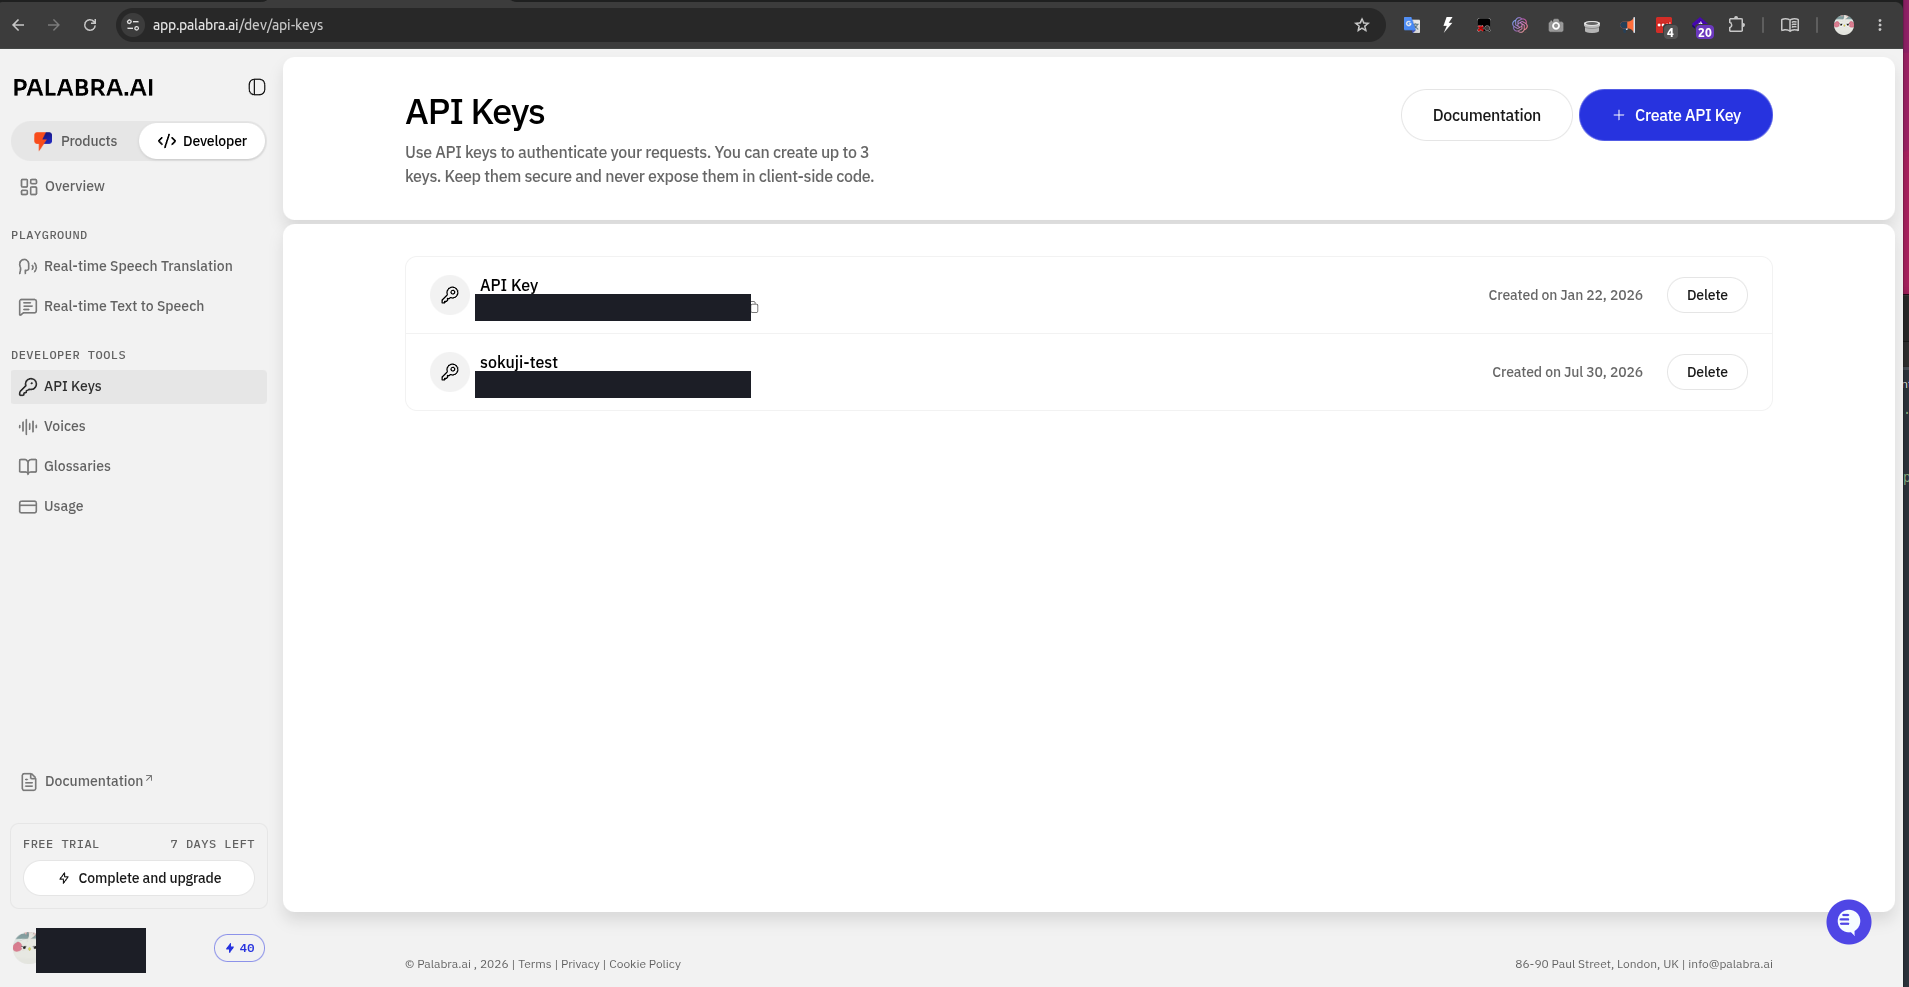Click the purple spiral extension icon
The width and height of the screenshot is (1909, 987).
(x=1520, y=25)
